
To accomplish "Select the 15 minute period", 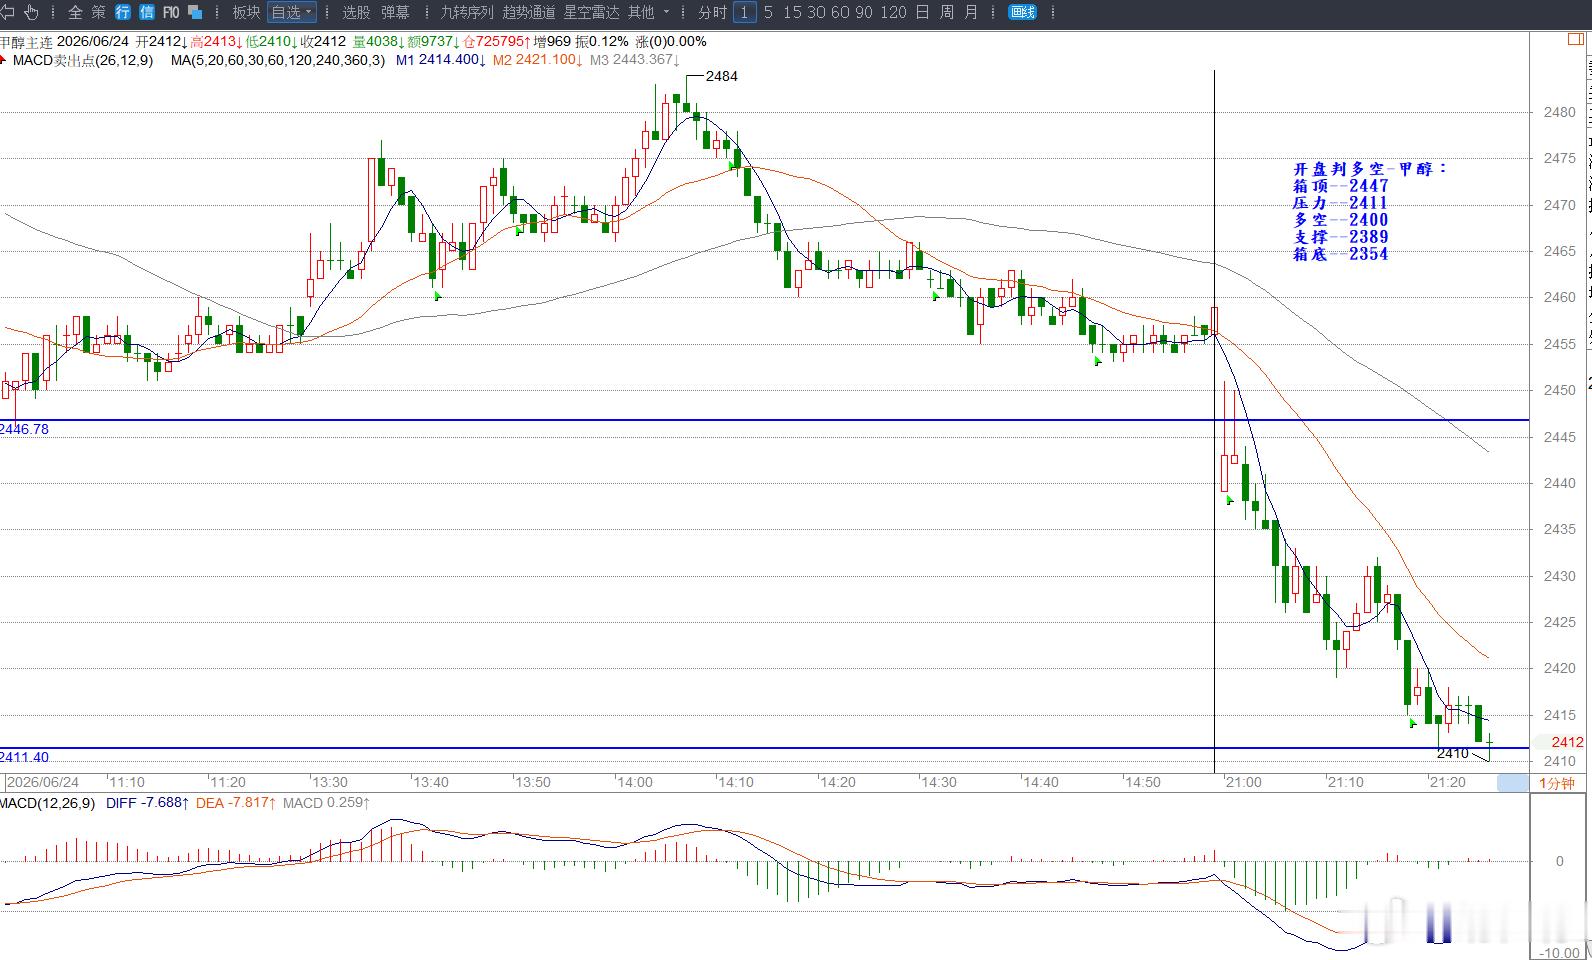I will (x=792, y=12).
